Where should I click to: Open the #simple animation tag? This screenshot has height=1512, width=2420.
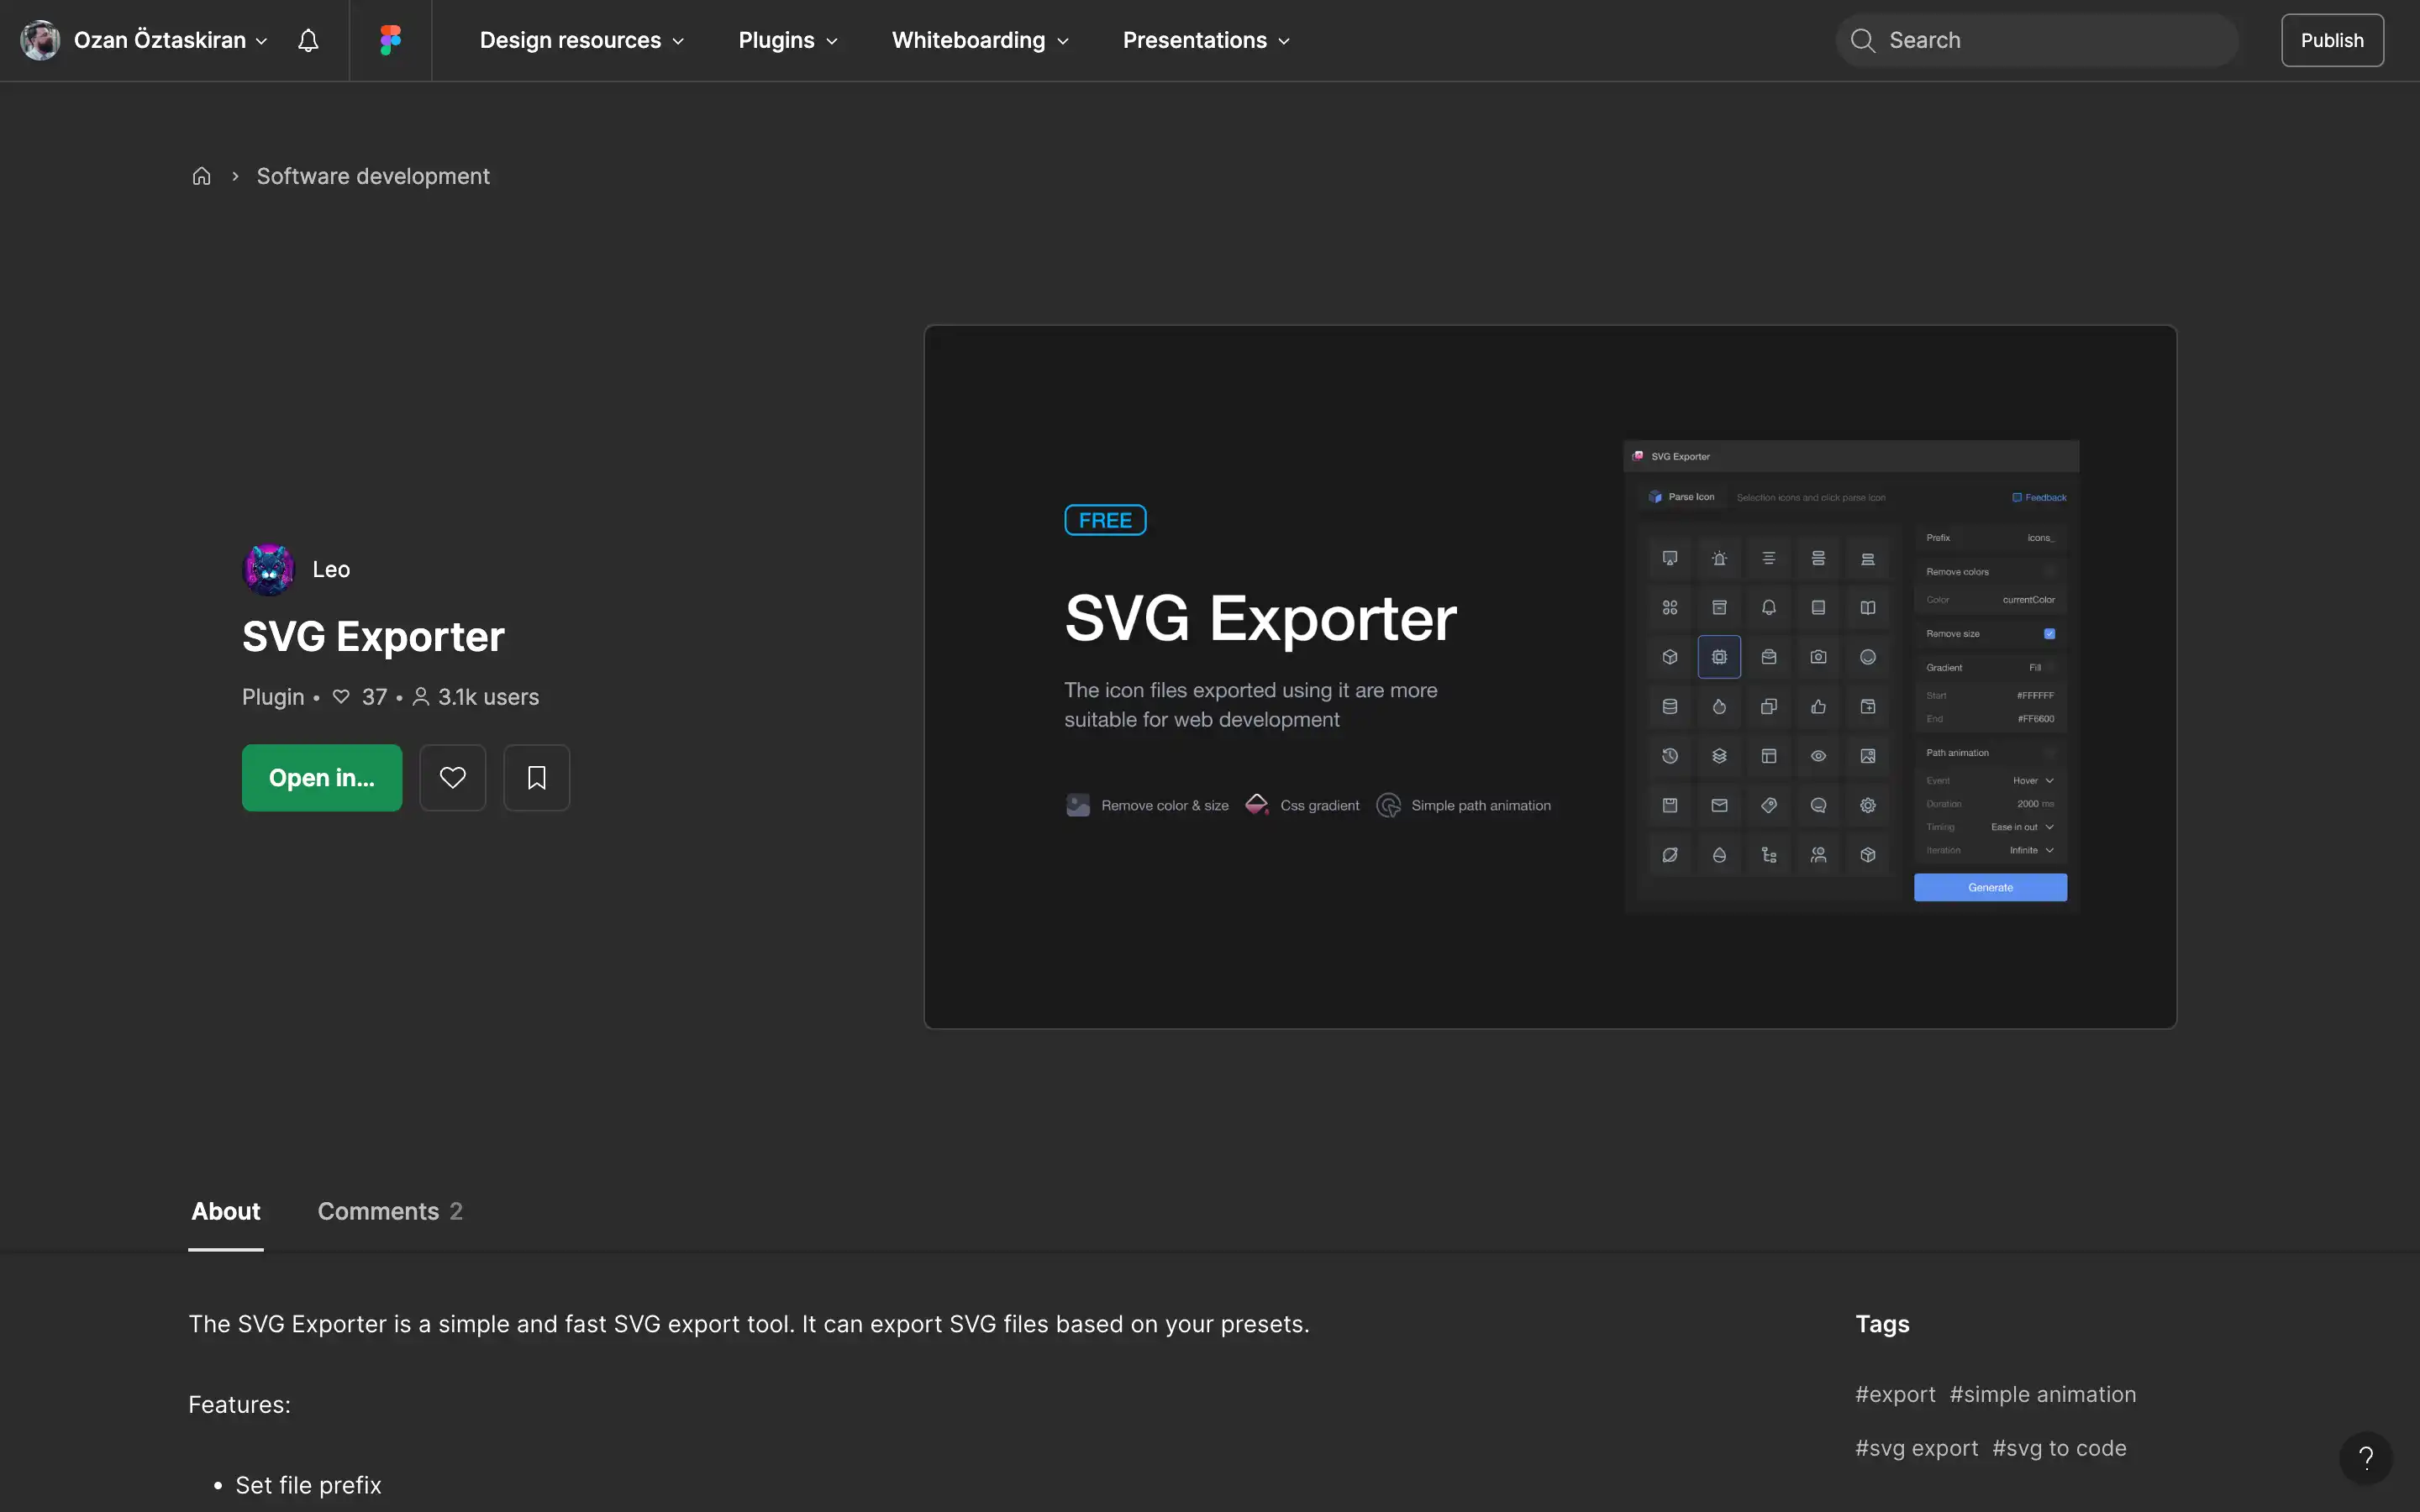coord(2043,1394)
